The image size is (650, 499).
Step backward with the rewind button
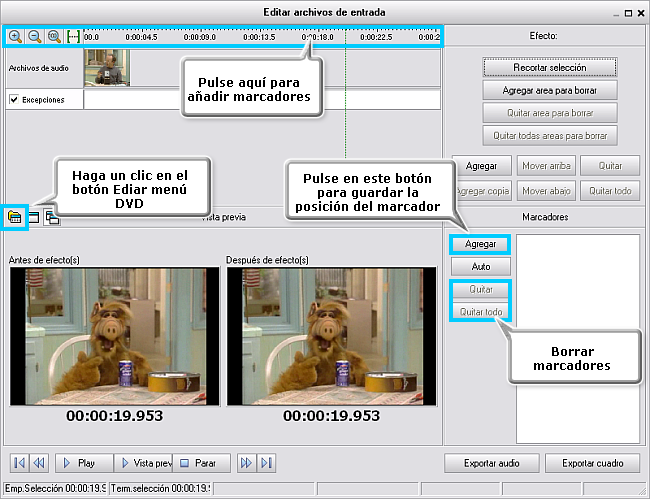39,463
